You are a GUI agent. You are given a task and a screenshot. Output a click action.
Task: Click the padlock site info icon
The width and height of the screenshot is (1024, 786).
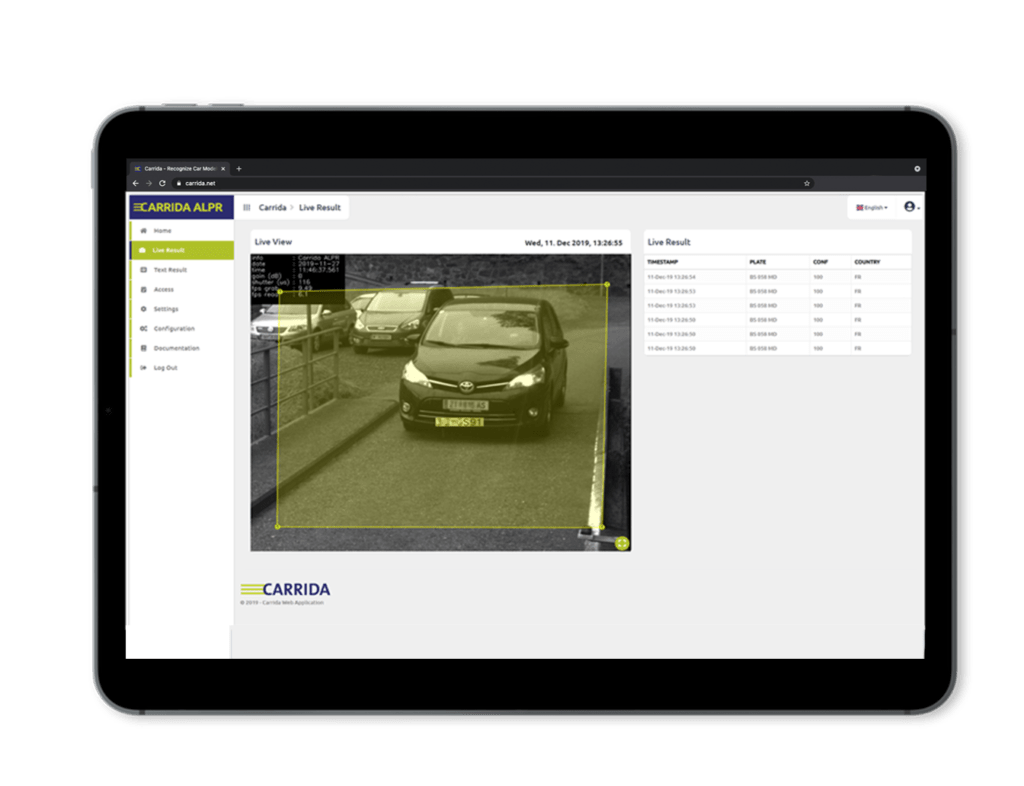point(179,183)
